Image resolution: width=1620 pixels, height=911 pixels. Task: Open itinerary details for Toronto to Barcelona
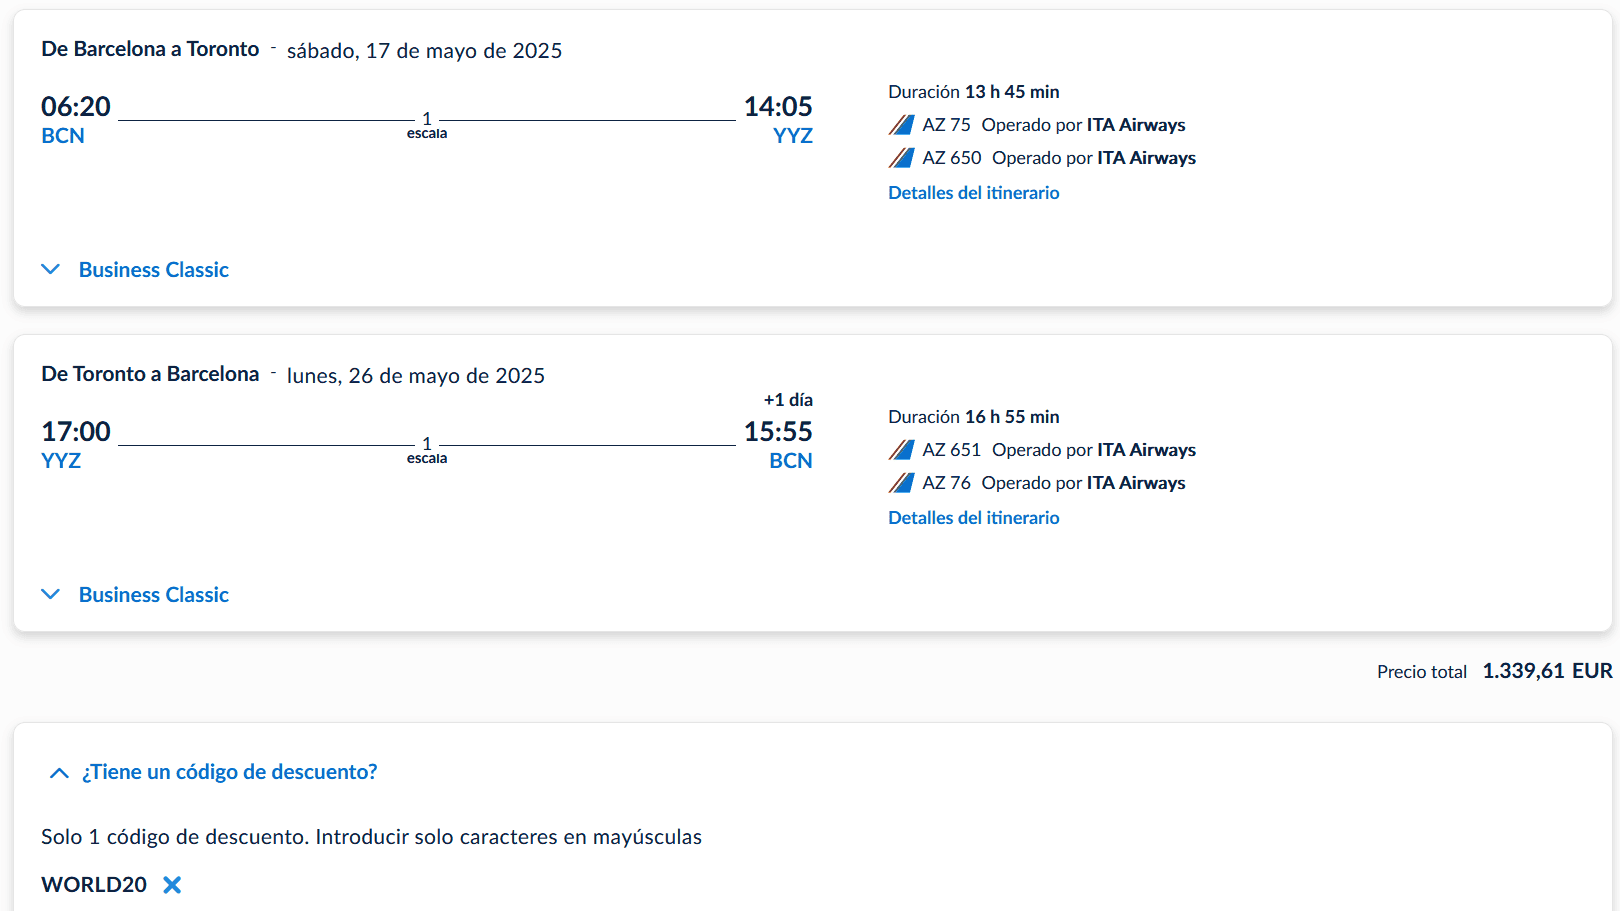click(973, 518)
